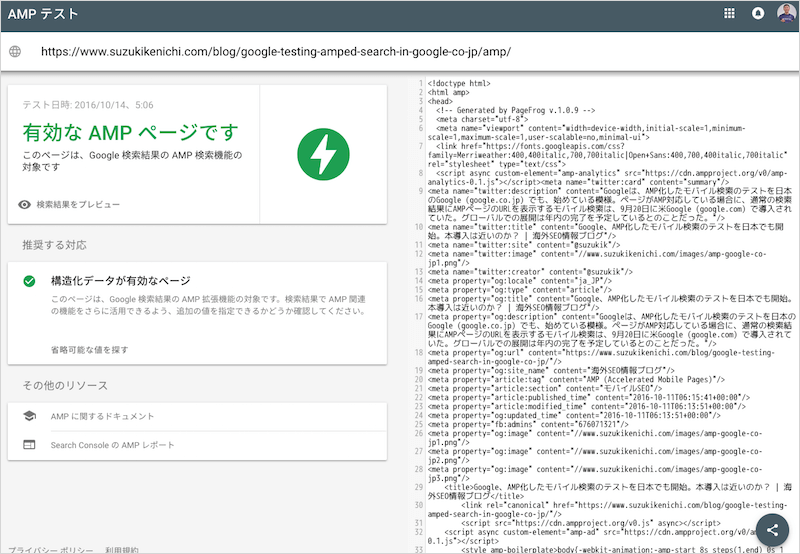The height and width of the screenshot is (554, 800).
Task: Click the <head> tag source line
Action: pyautogui.click(x=440, y=101)
